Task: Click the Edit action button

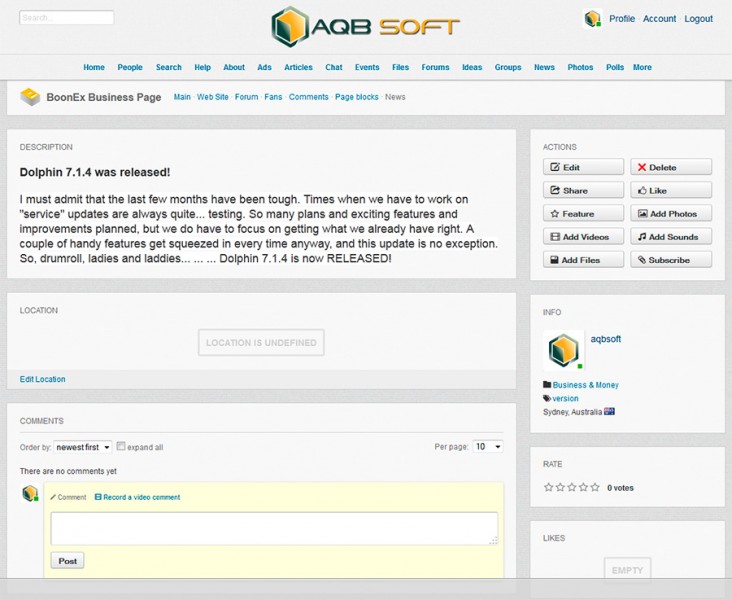Action: (x=584, y=167)
